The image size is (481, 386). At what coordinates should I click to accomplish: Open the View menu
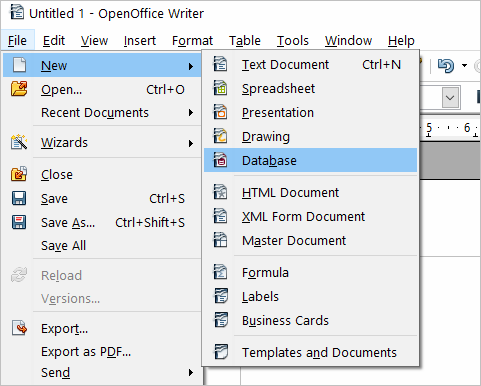(x=94, y=41)
